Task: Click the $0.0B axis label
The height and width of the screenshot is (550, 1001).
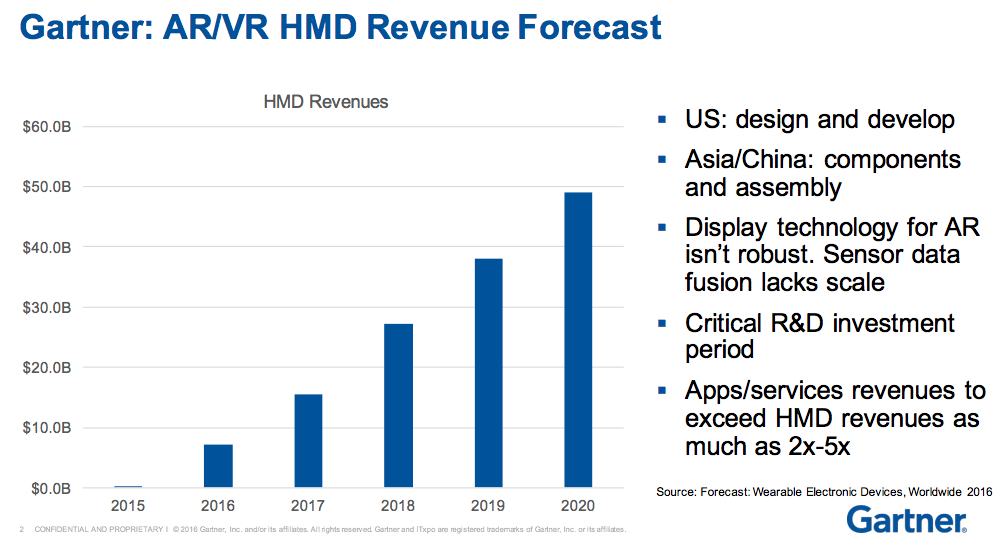Action: click(x=50, y=489)
